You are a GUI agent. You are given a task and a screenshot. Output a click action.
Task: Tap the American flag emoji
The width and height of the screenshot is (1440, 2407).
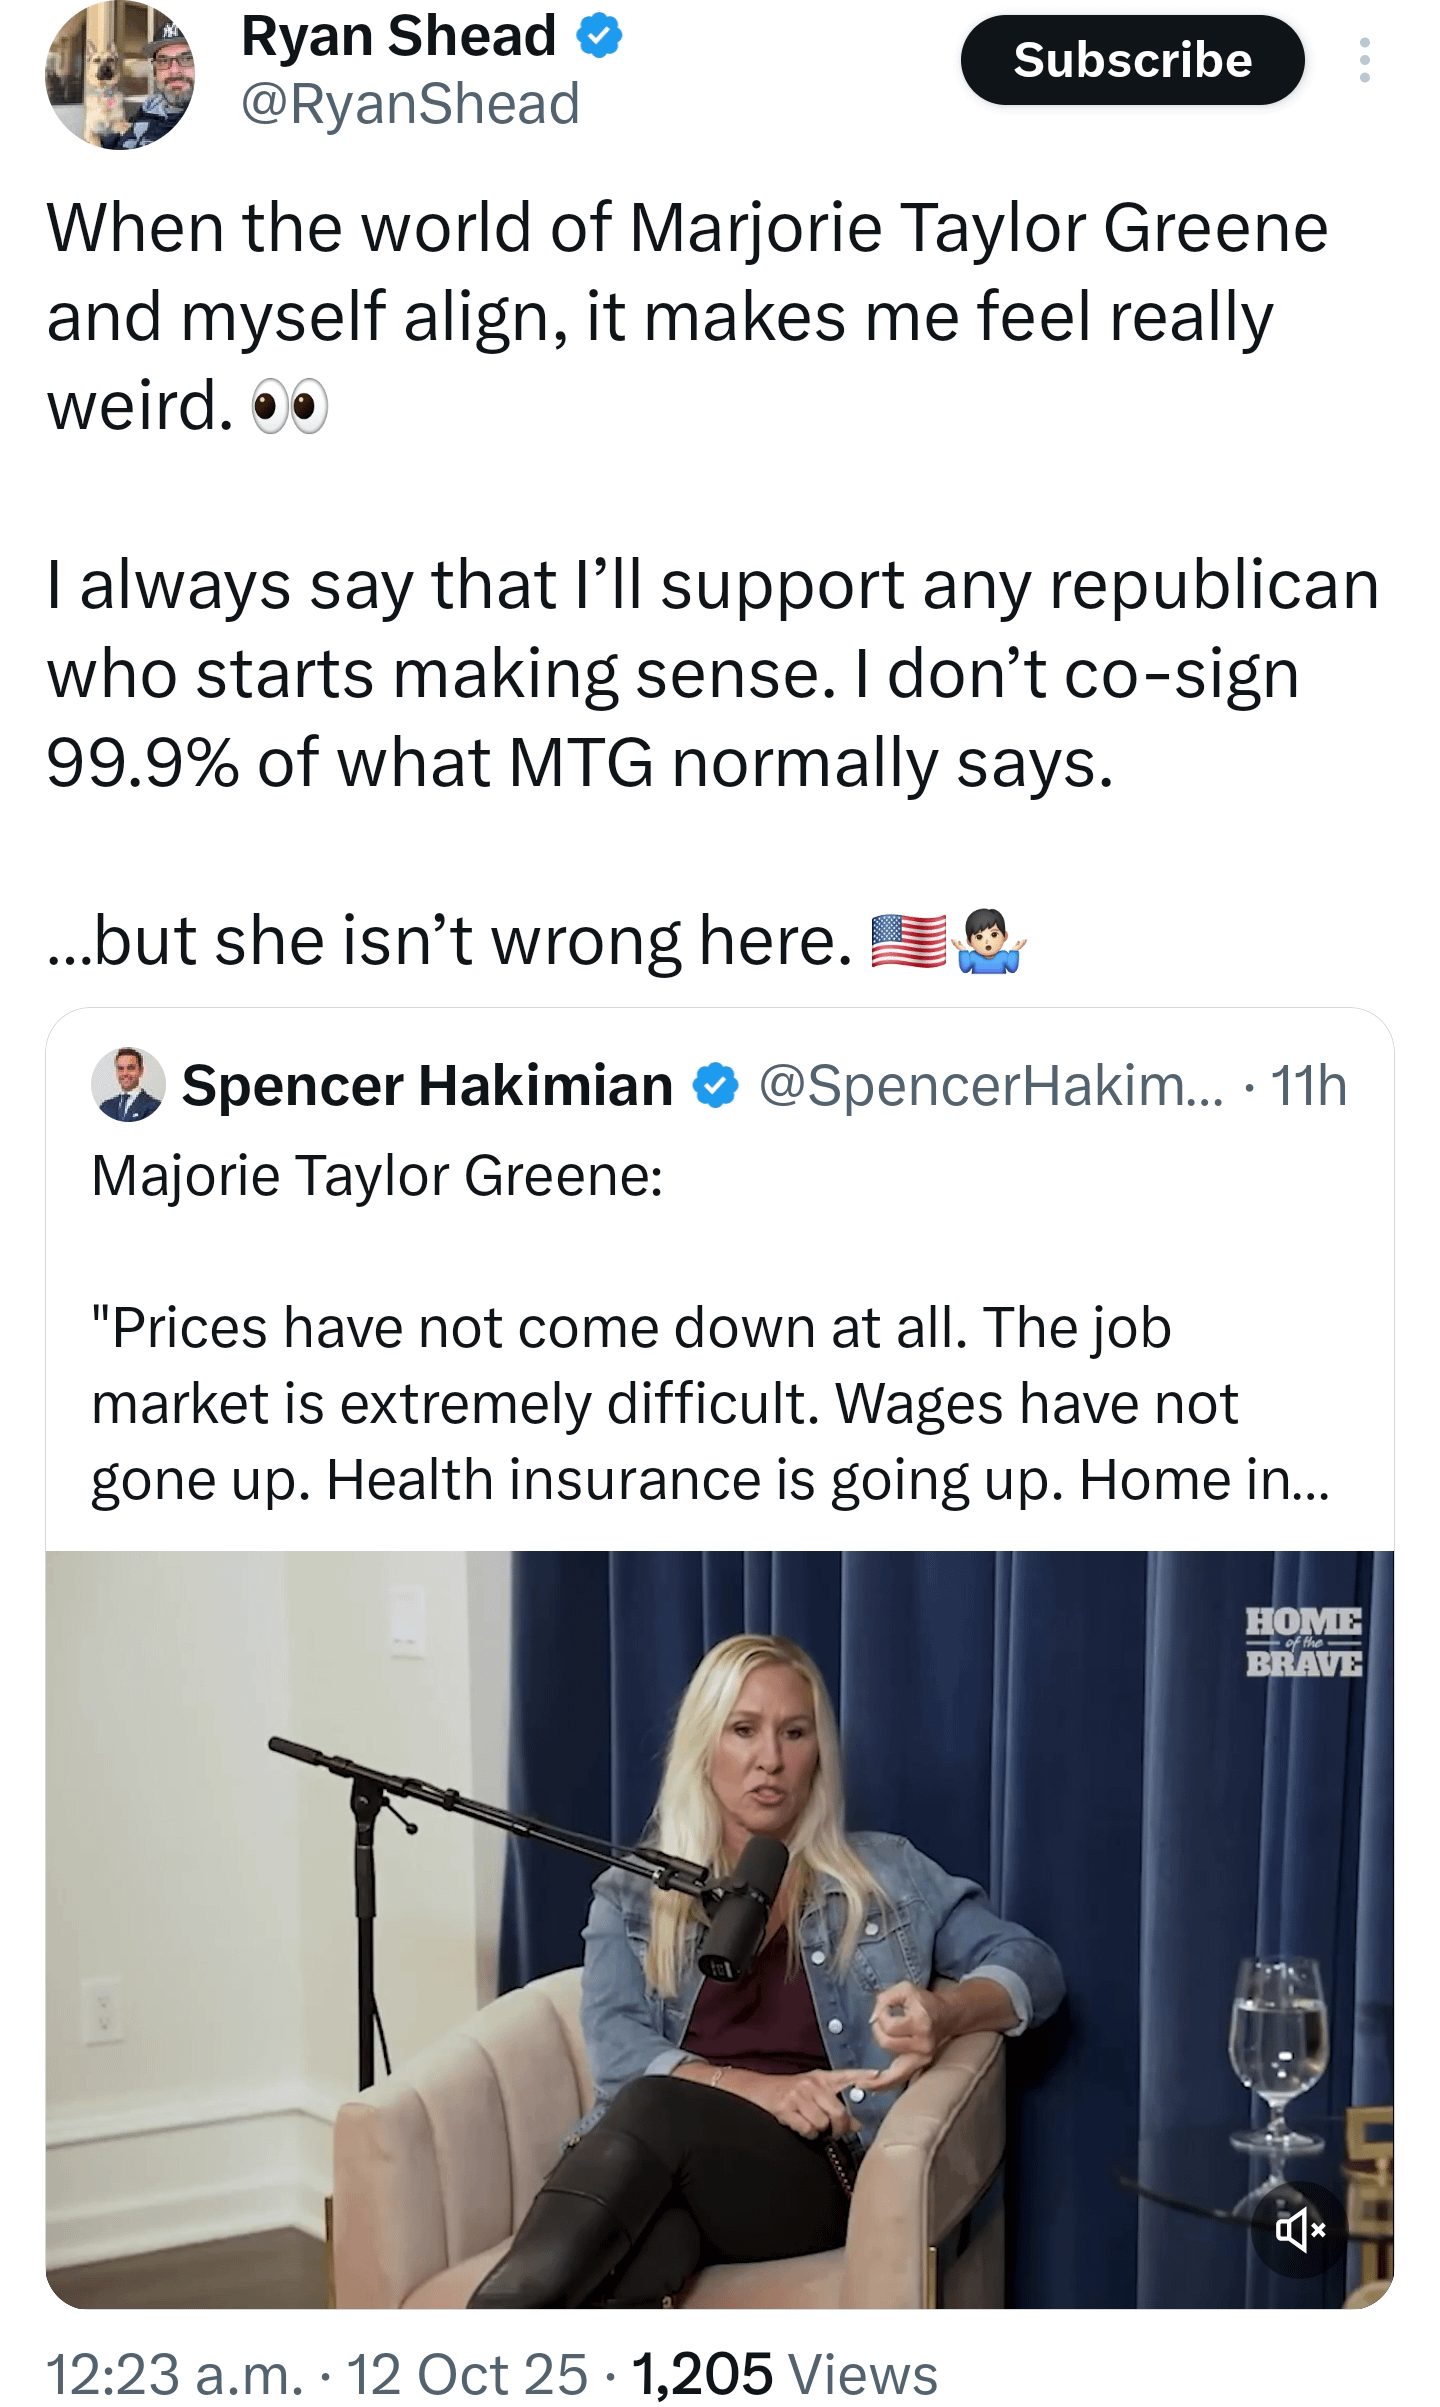point(908,941)
